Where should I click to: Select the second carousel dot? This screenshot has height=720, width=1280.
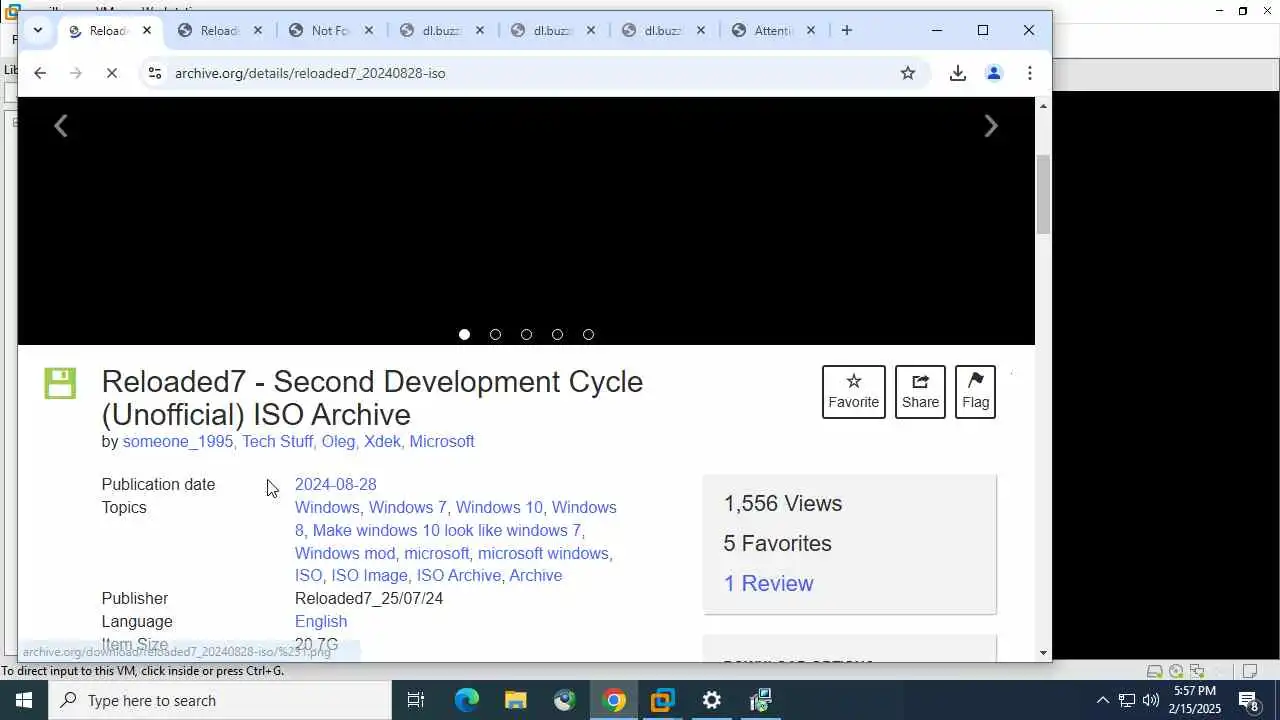495,334
